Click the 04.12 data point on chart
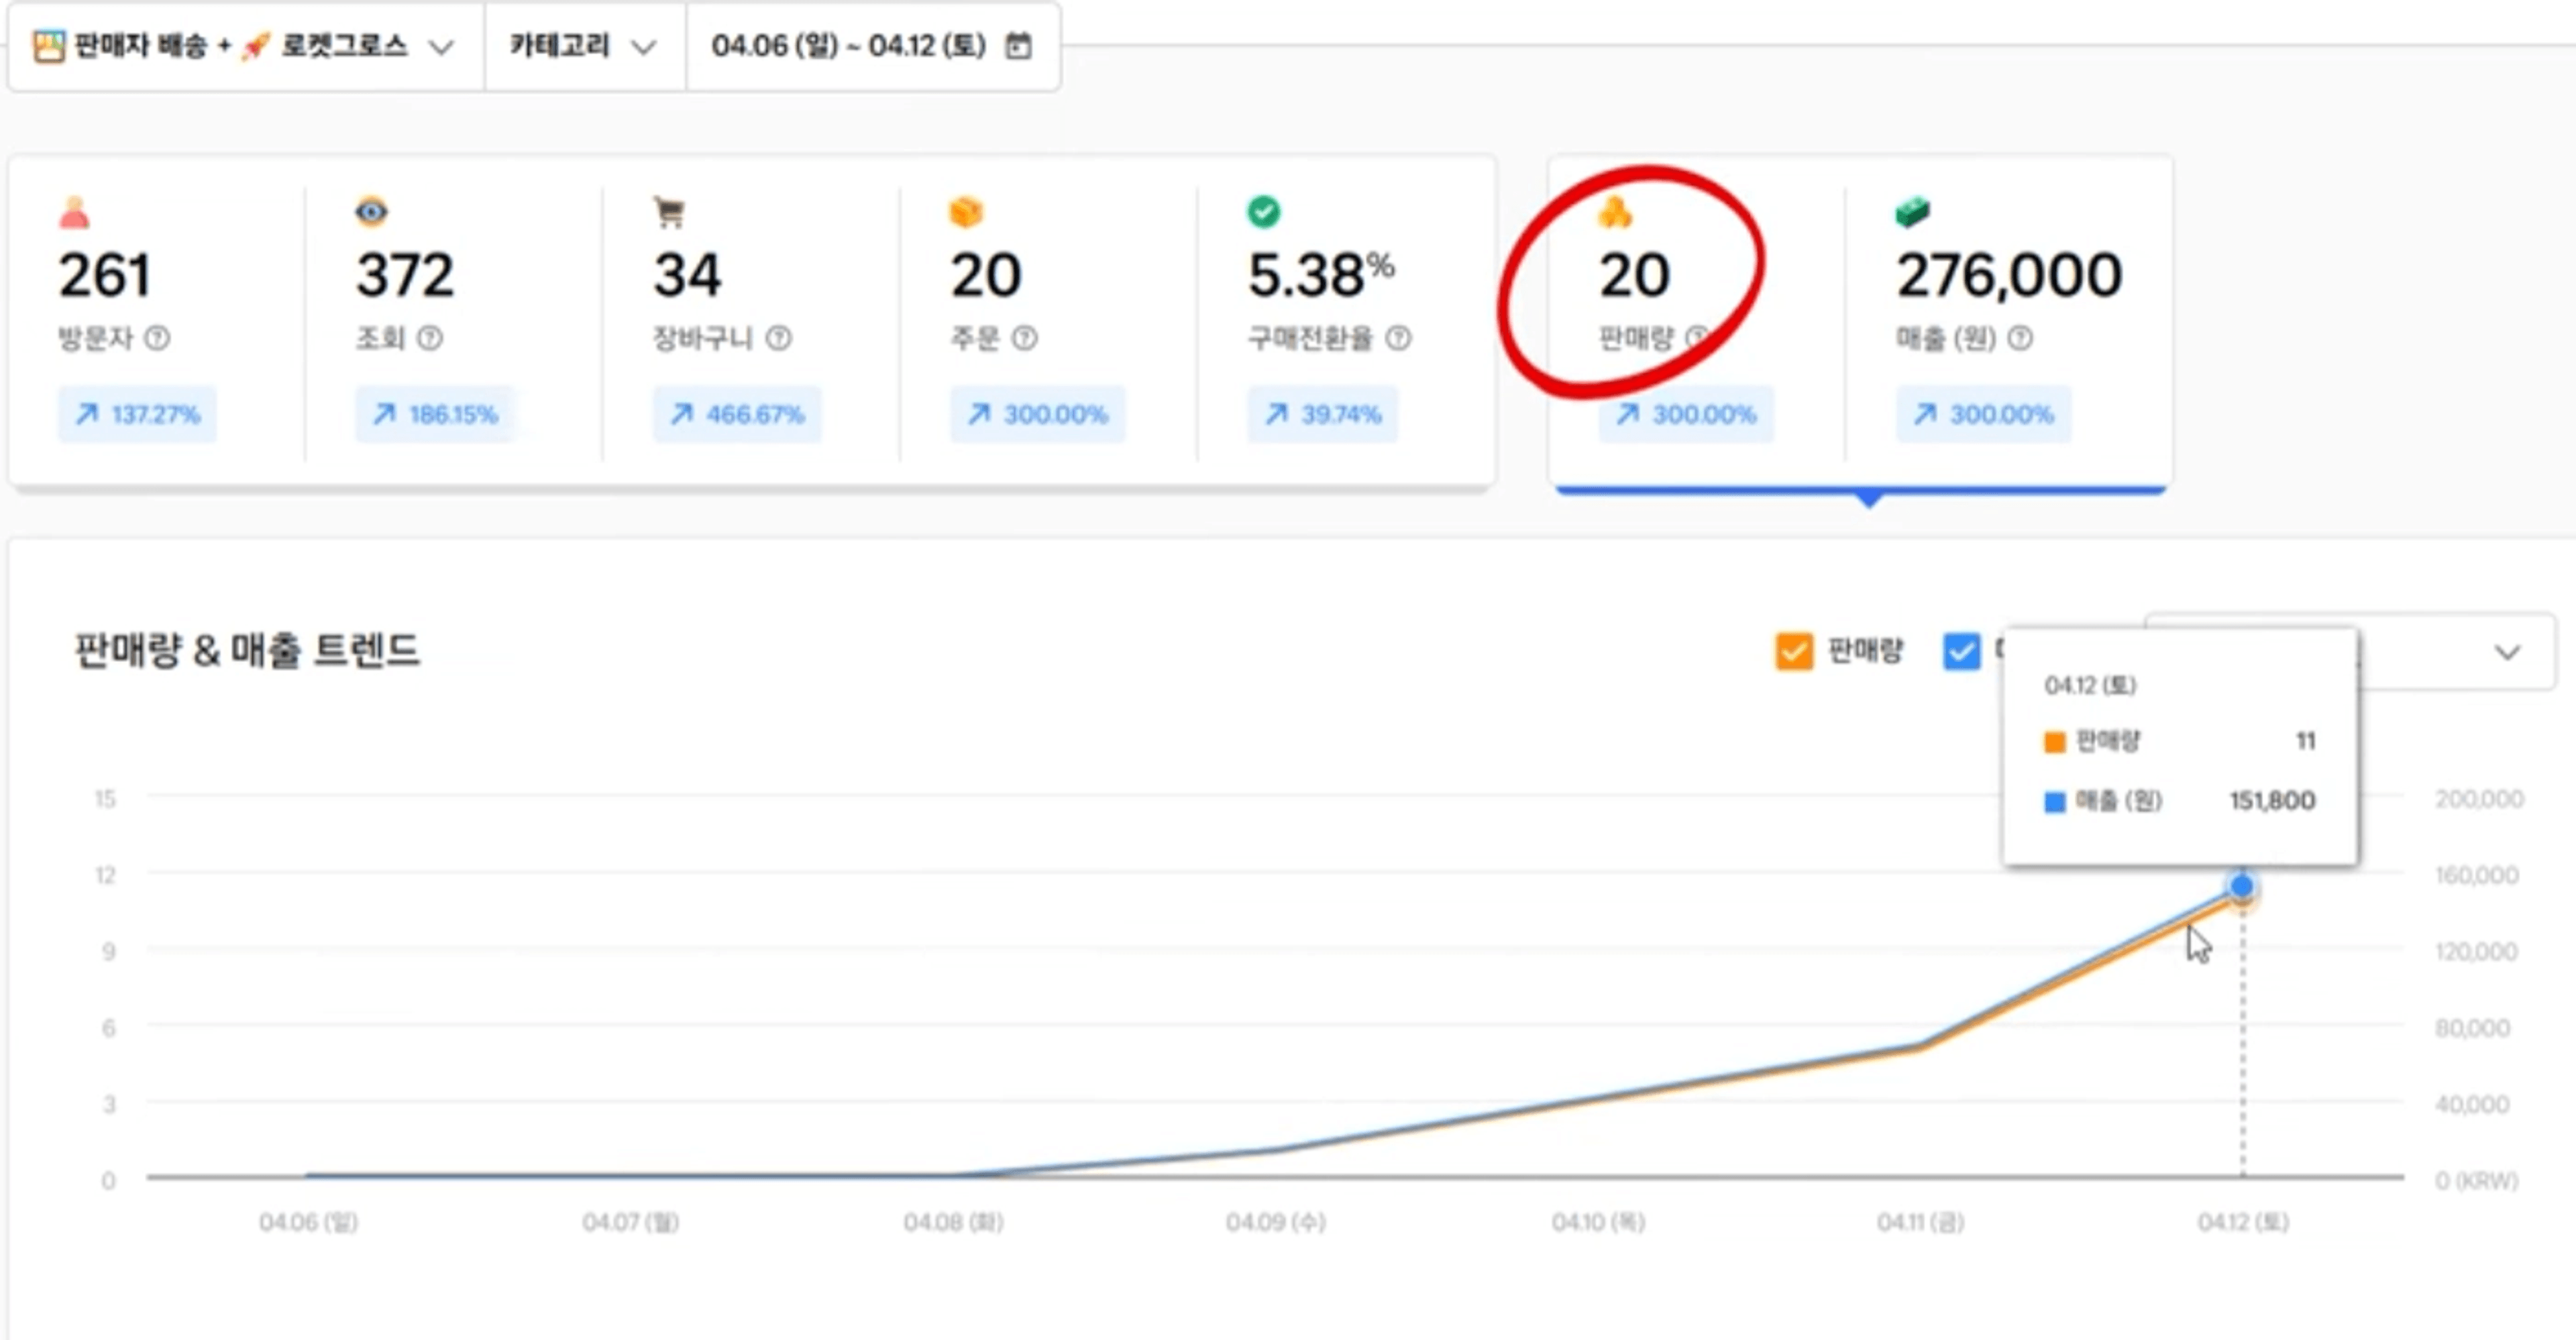The width and height of the screenshot is (2576, 1340). tap(2242, 886)
